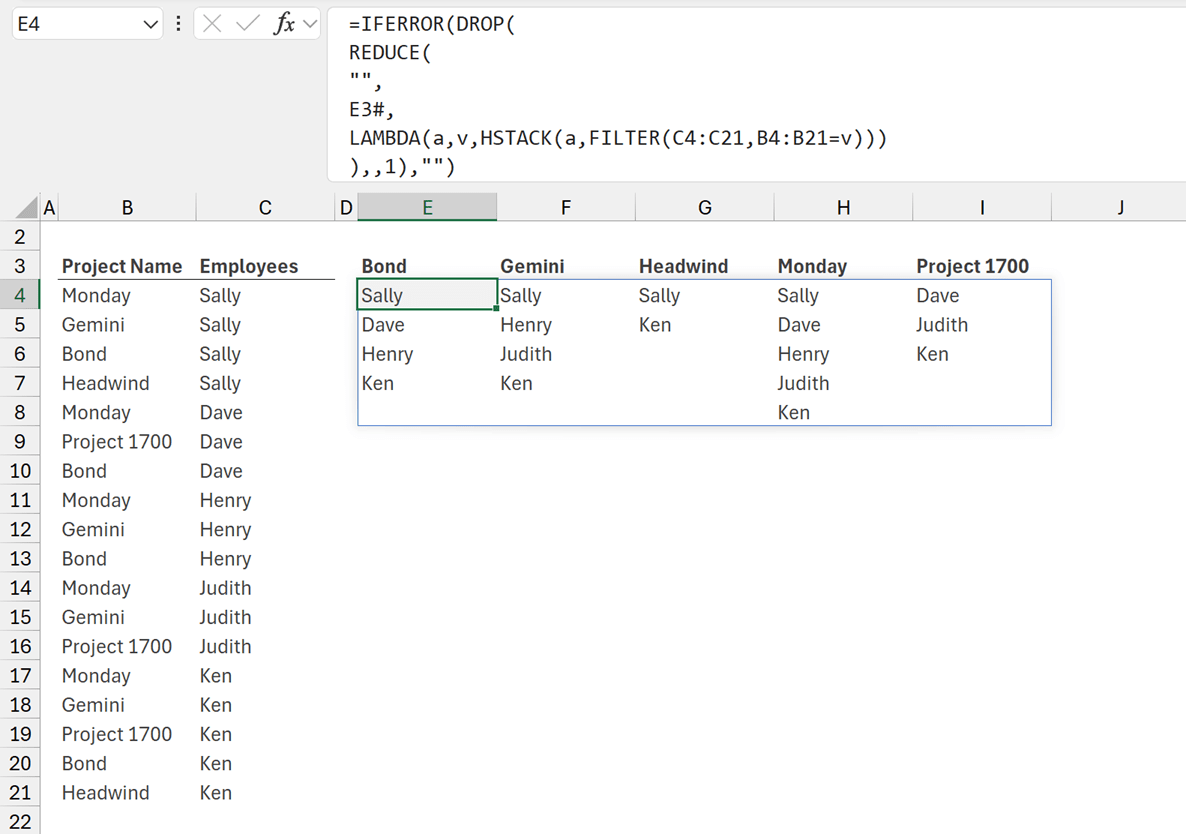Click the Employees header cell
Image resolution: width=1186 pixels, height=834 pixels.
point(249,266)
